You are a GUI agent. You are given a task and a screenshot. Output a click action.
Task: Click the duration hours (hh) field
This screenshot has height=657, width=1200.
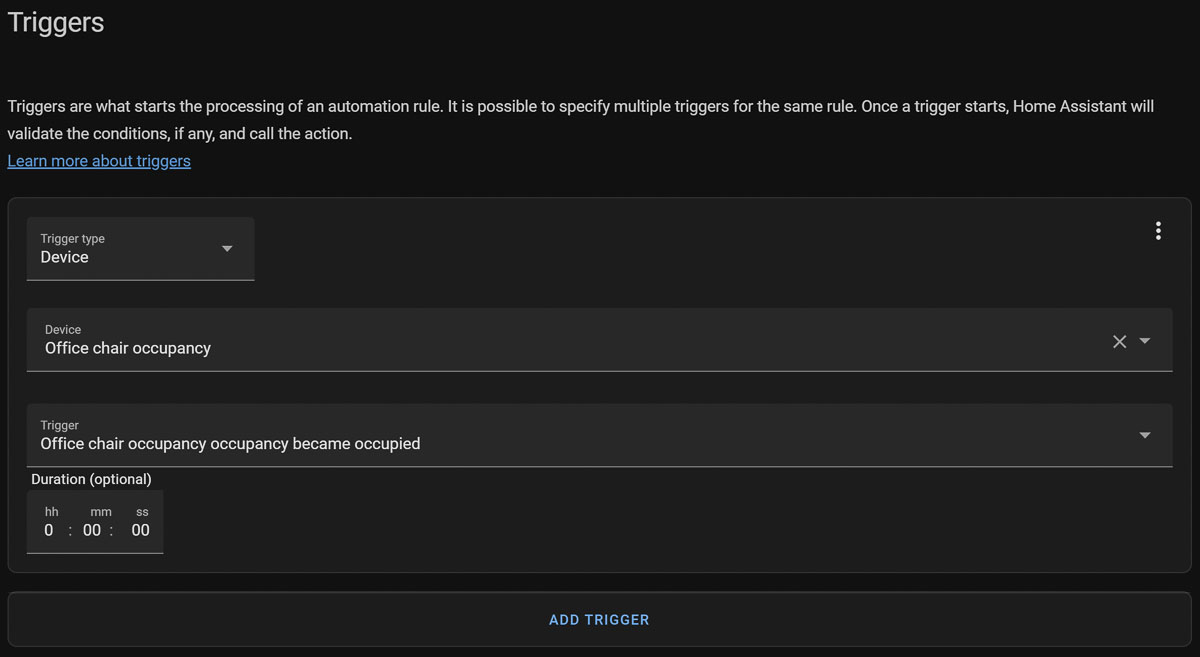[x=49, y=530]
